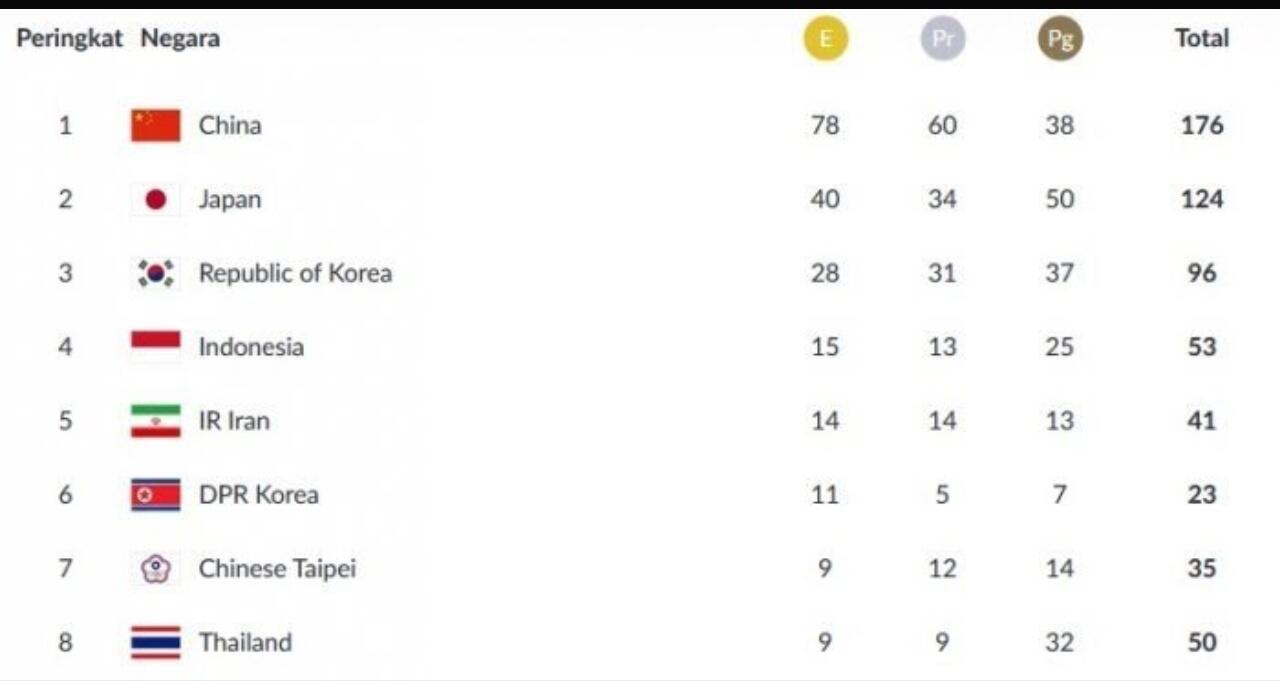1280x681 pixels.
Task: Select the Republic of Korea flag
Action: click(156, 273)
